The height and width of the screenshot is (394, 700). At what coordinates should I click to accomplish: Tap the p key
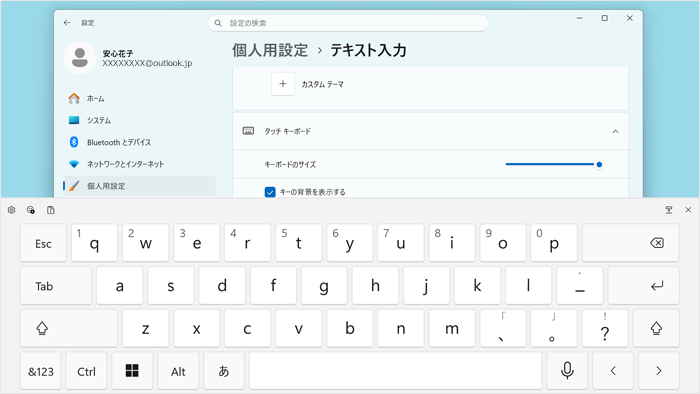pos(554,243)
